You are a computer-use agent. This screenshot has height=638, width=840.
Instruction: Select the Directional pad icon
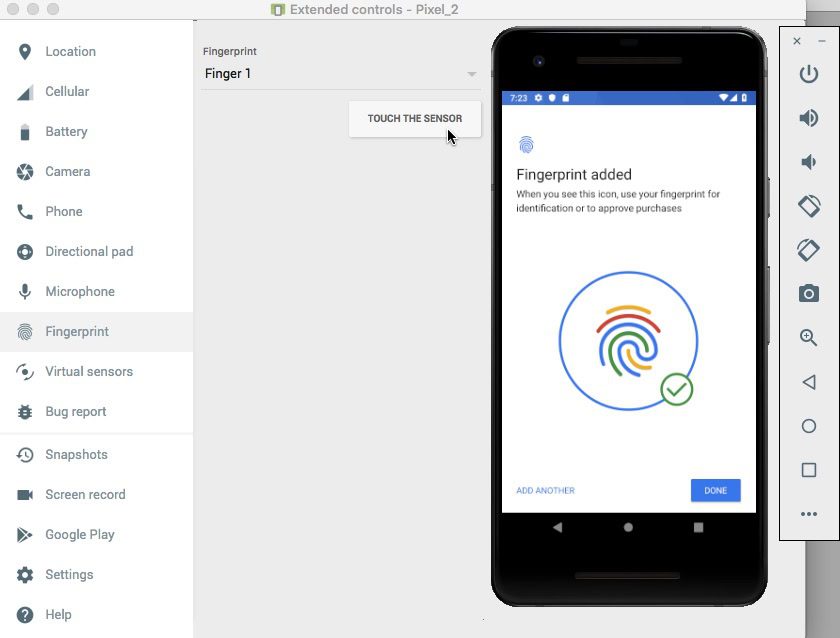point(25,252)
